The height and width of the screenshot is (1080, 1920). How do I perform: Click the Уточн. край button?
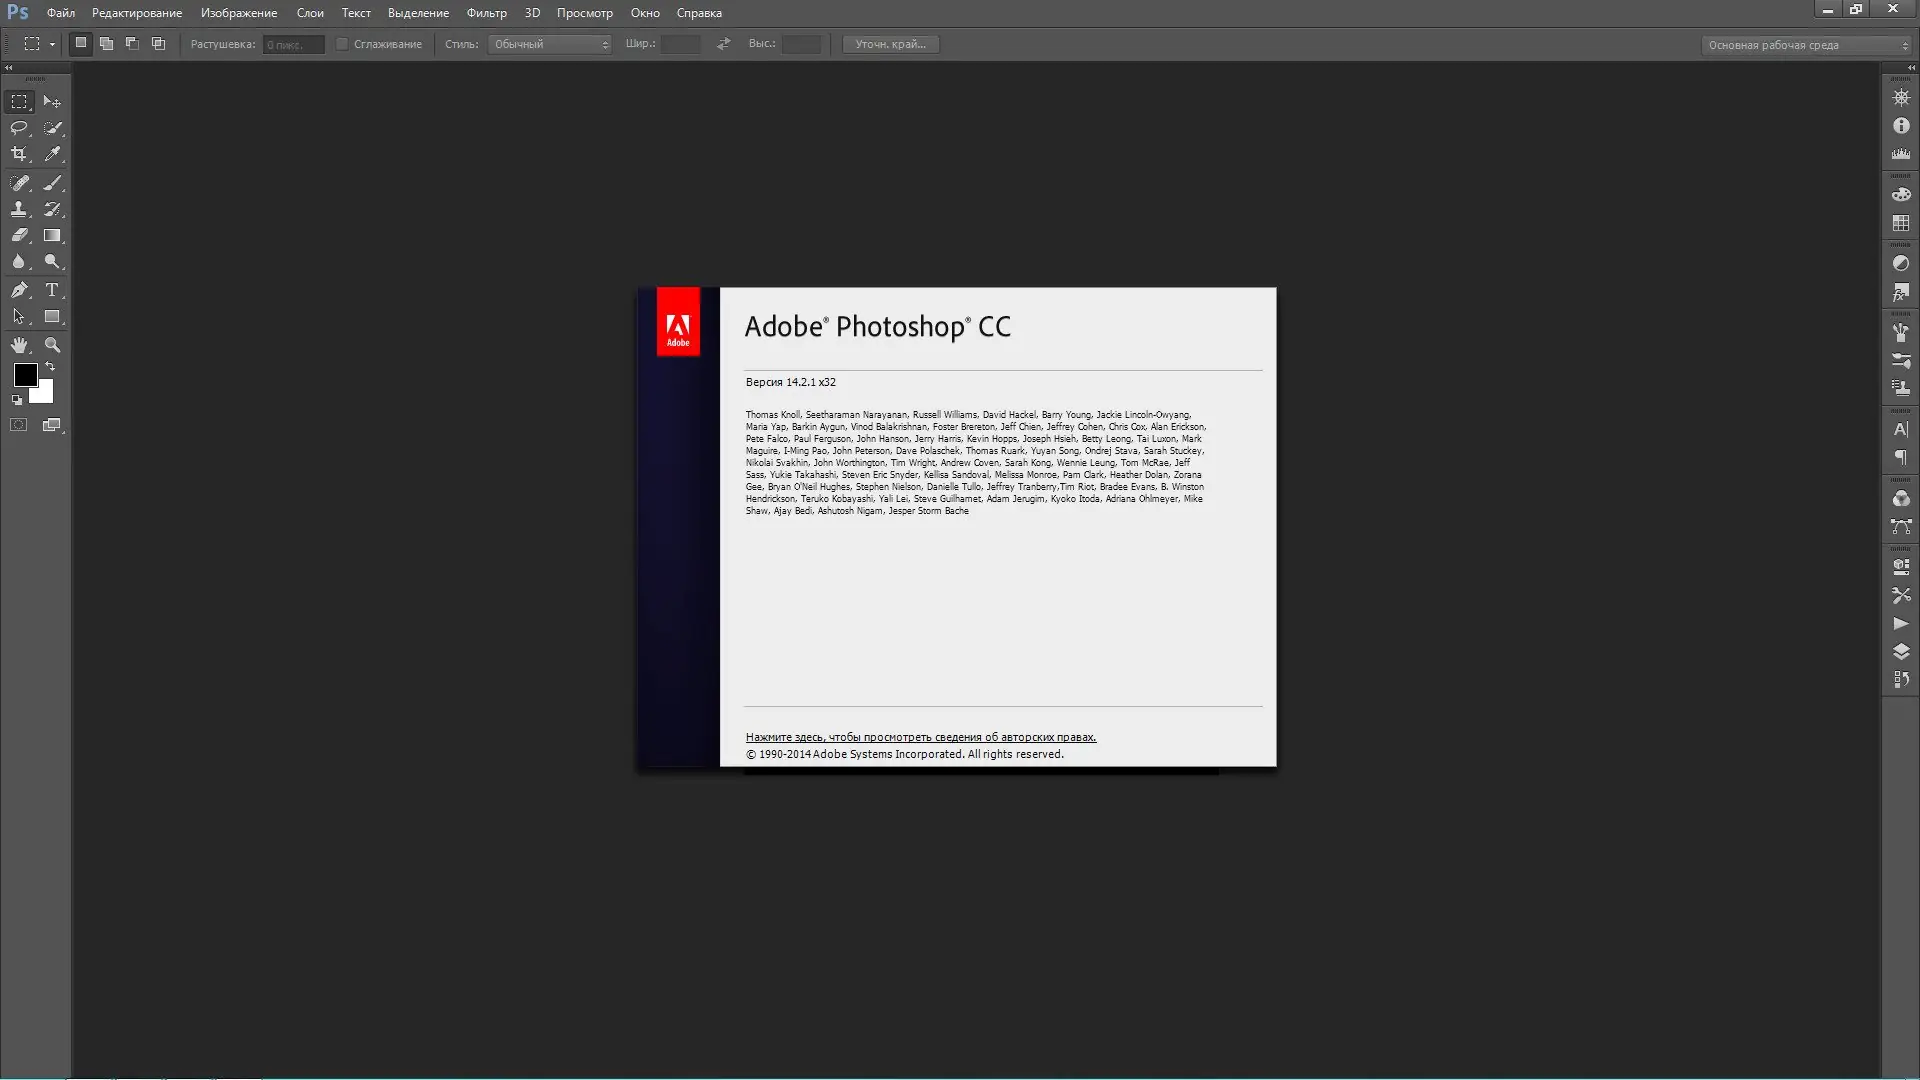(x=890, y=44)
